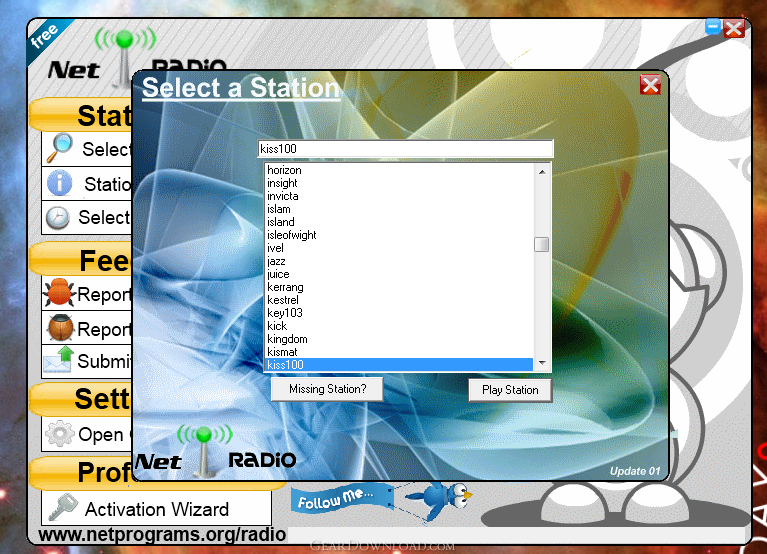Select highlighted kiss100 in the station list
The image size is (767, 554).
399,365
